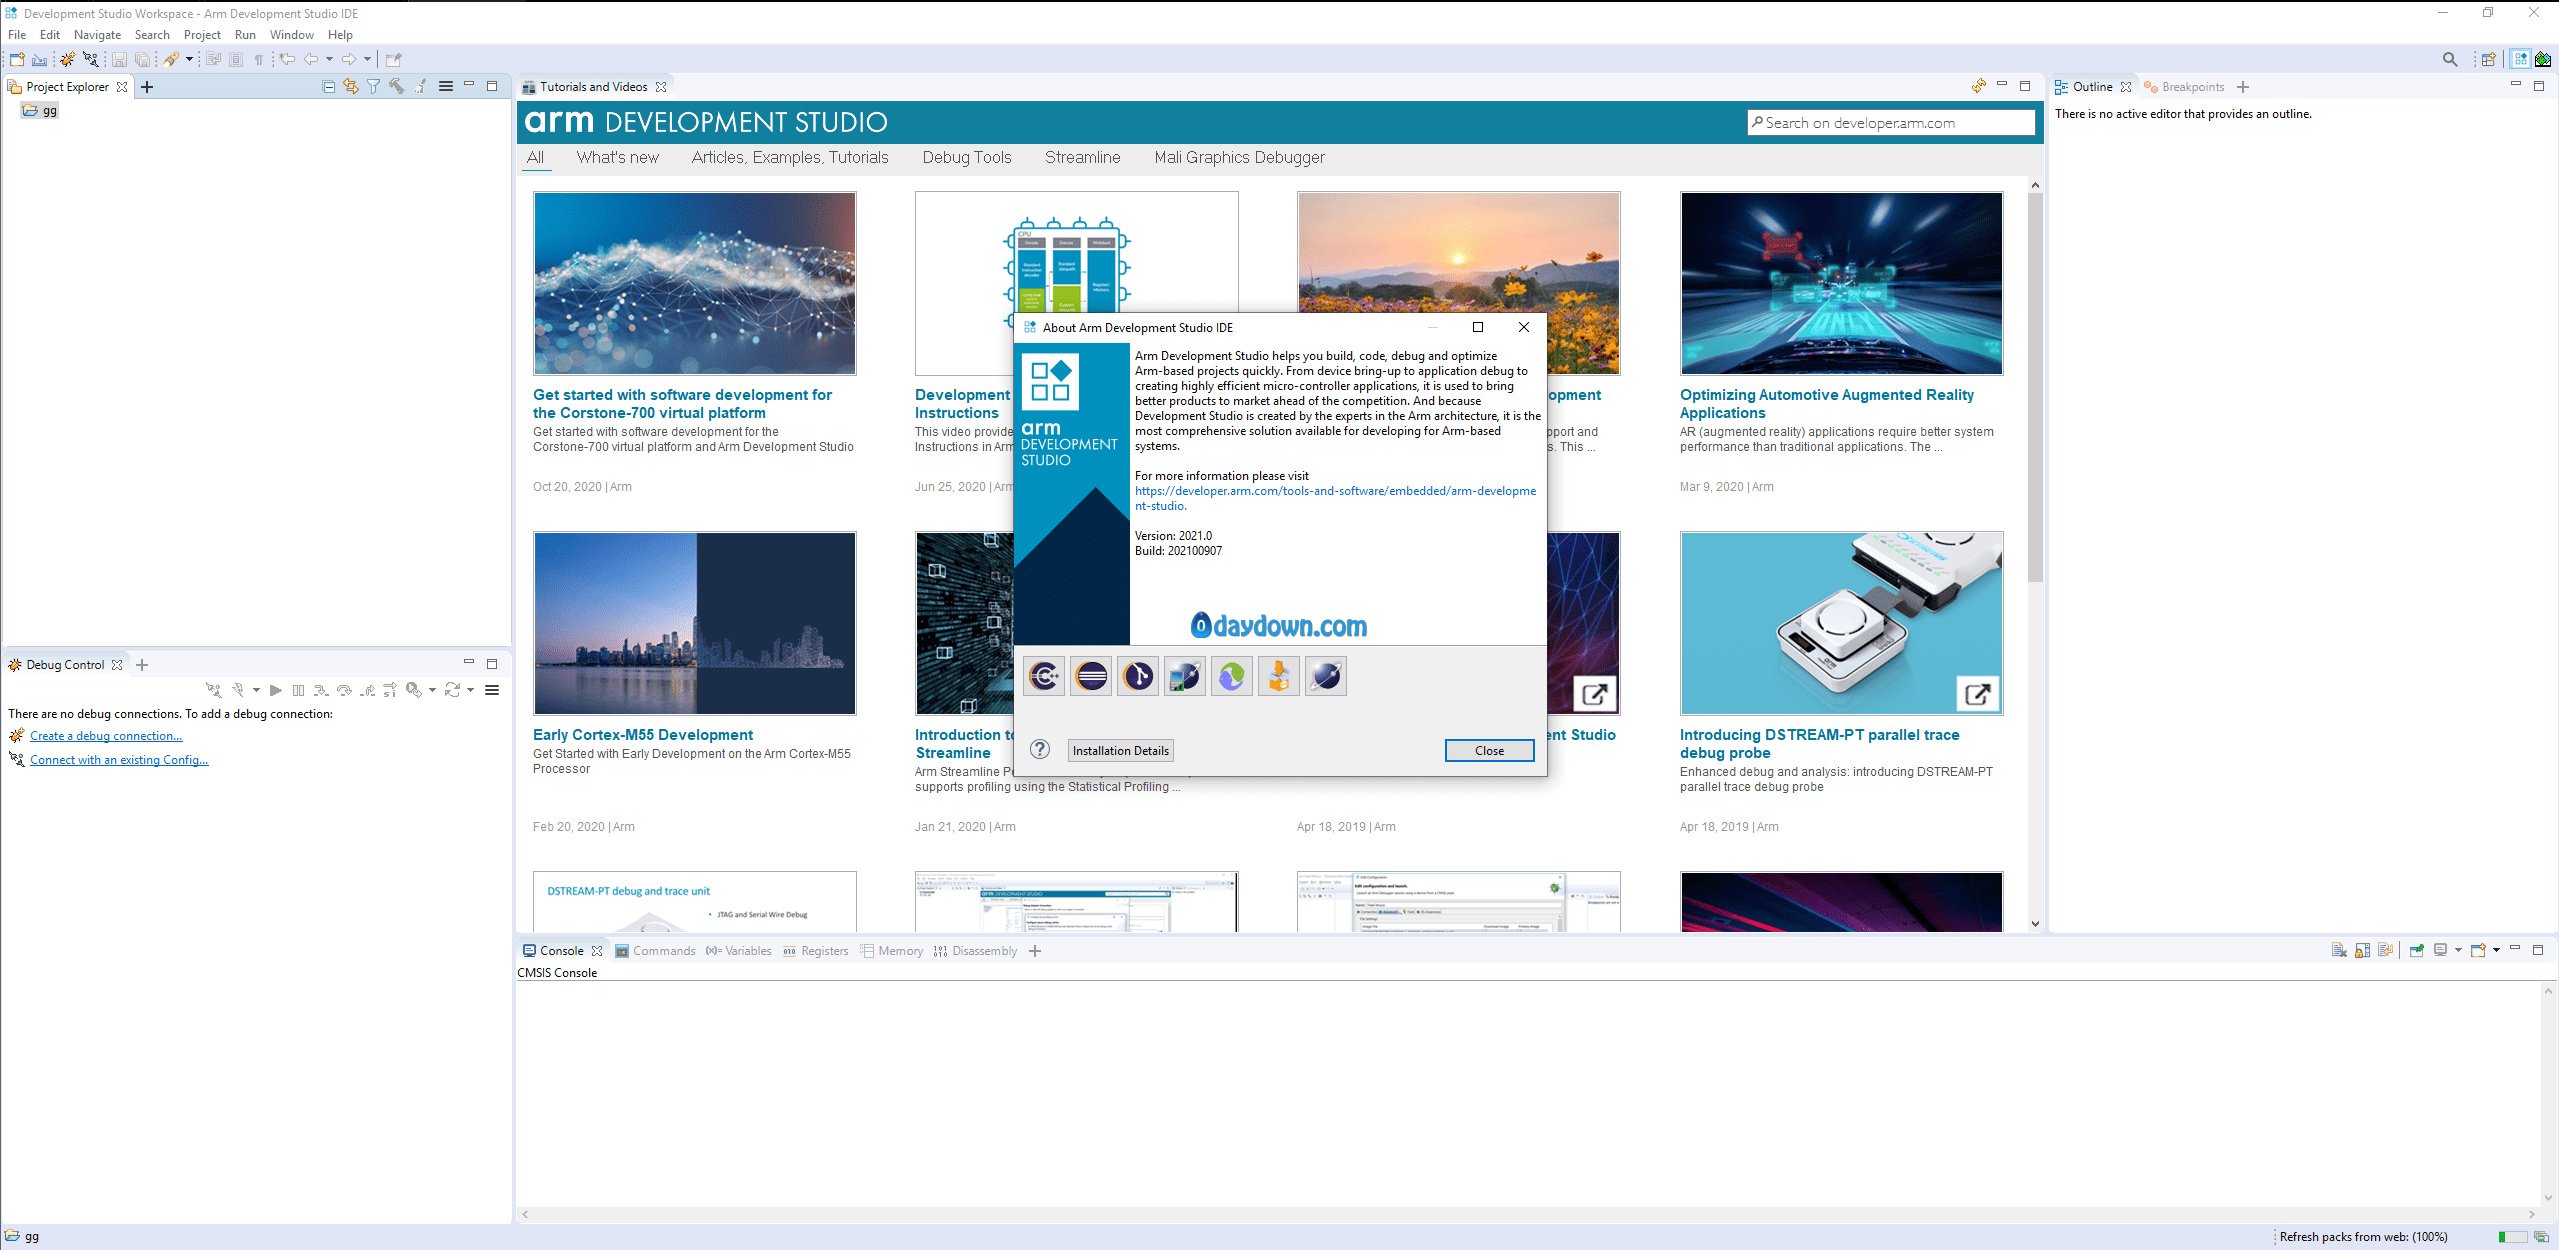Open the dropdown arrow next to the pen-shaped toolbar icon
The width and height of the screenshot is (2559, 1250).
pyautogui.click(x=189, y=59)
